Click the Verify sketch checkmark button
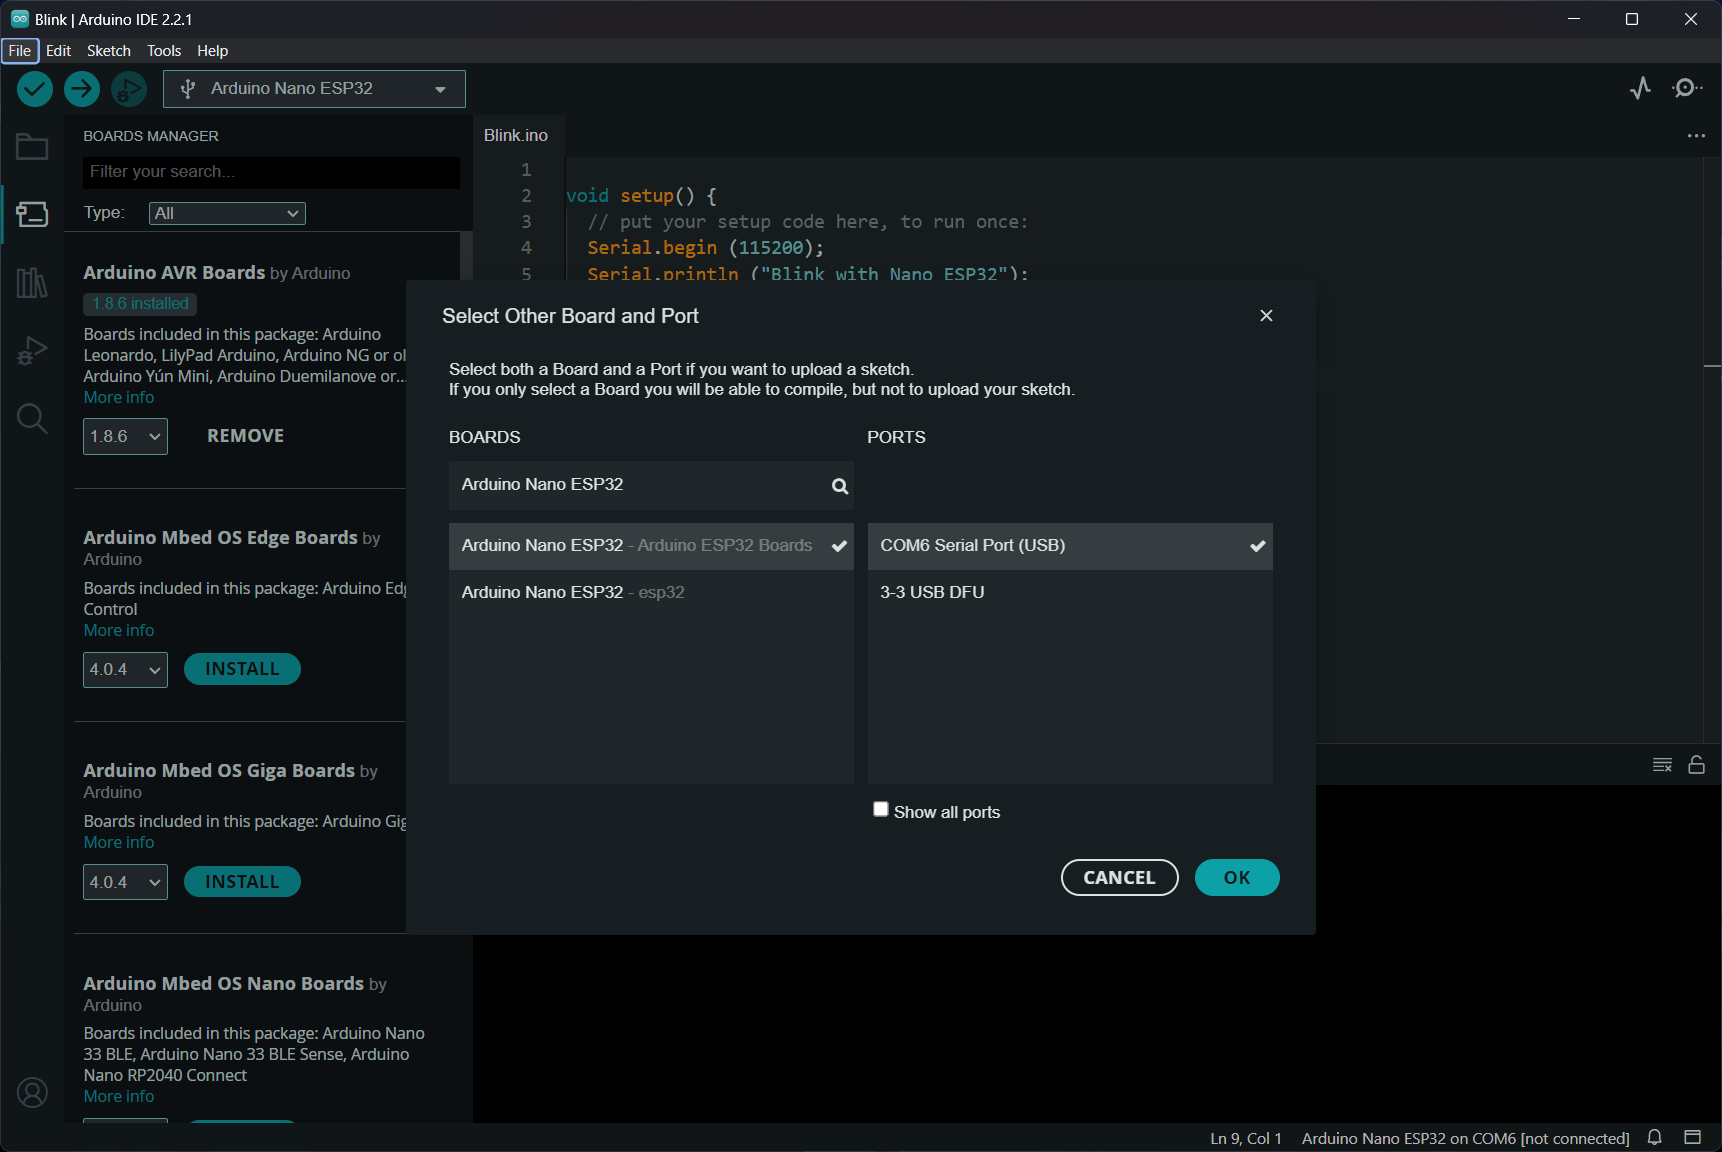This screenshot has height=1152, width=1722. 35,89
